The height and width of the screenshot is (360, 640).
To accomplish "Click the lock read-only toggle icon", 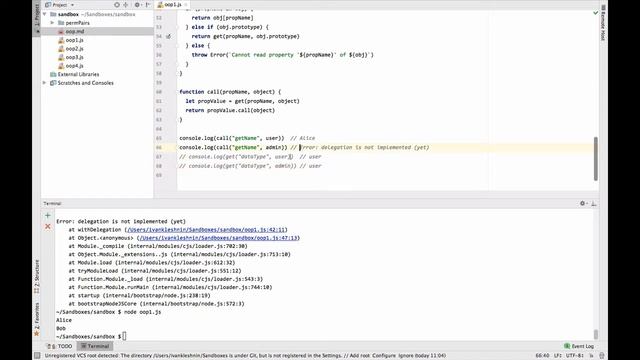I will point(591,356).
